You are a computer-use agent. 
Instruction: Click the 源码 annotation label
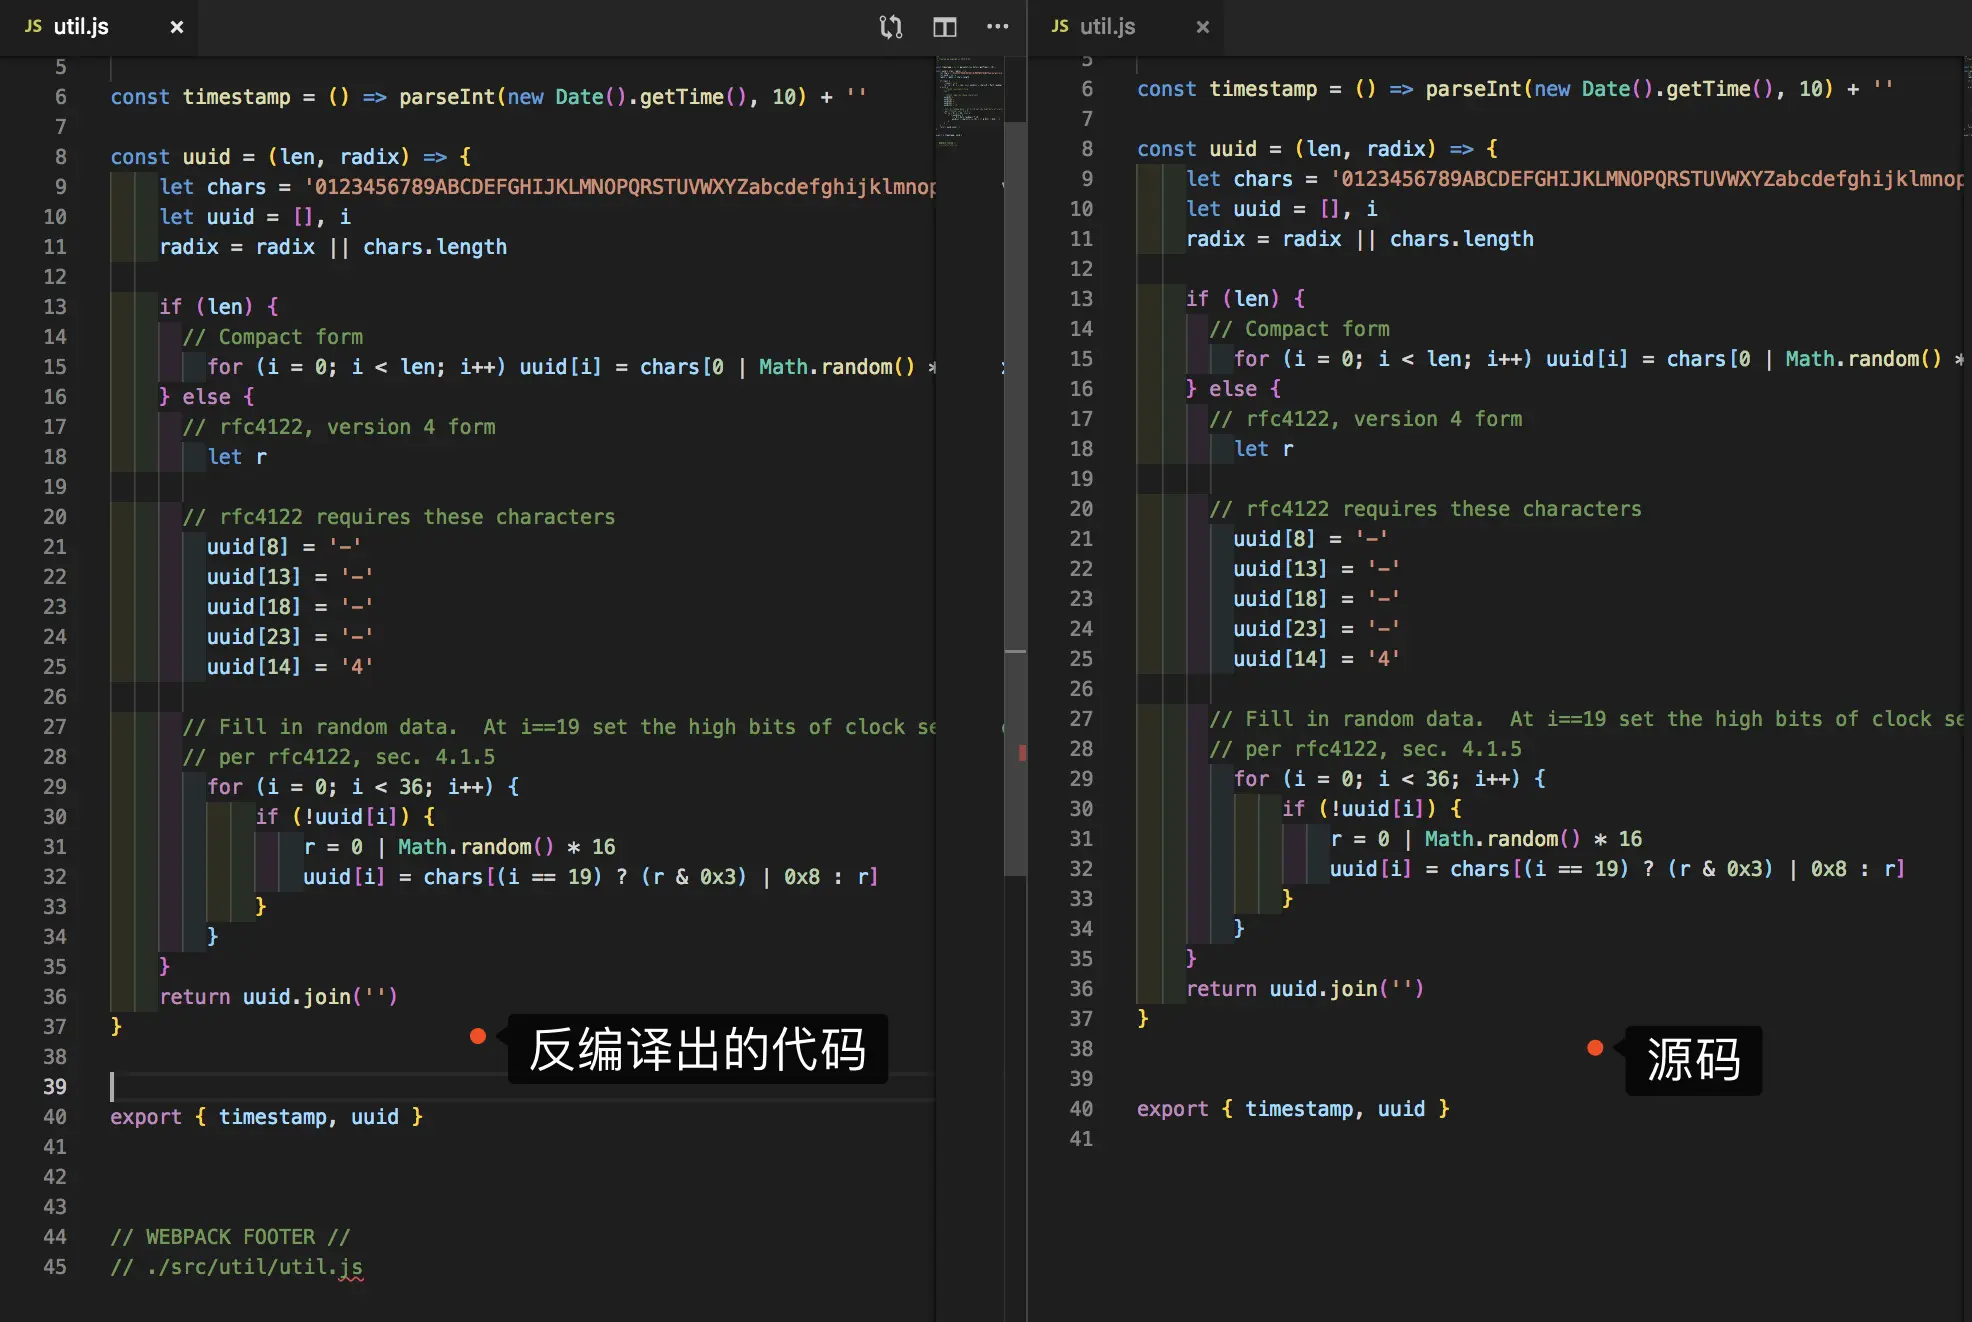point(1693,1060)
